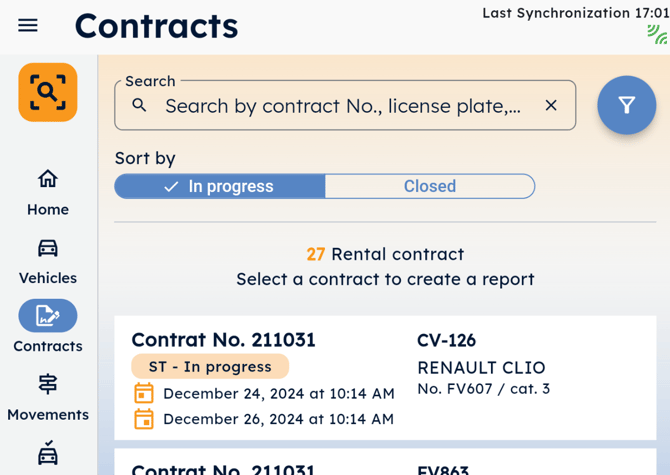670x475 pixels.
Task: Open the filter funnel button
Action: [x=626, y=105]
